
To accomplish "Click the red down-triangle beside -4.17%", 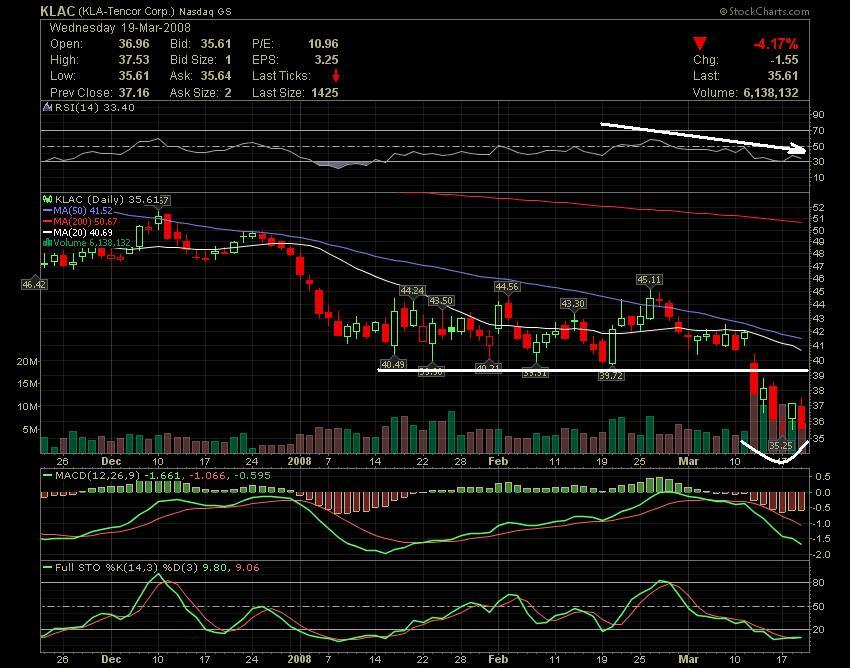I will pyautogui.click(x=700, y=44).
